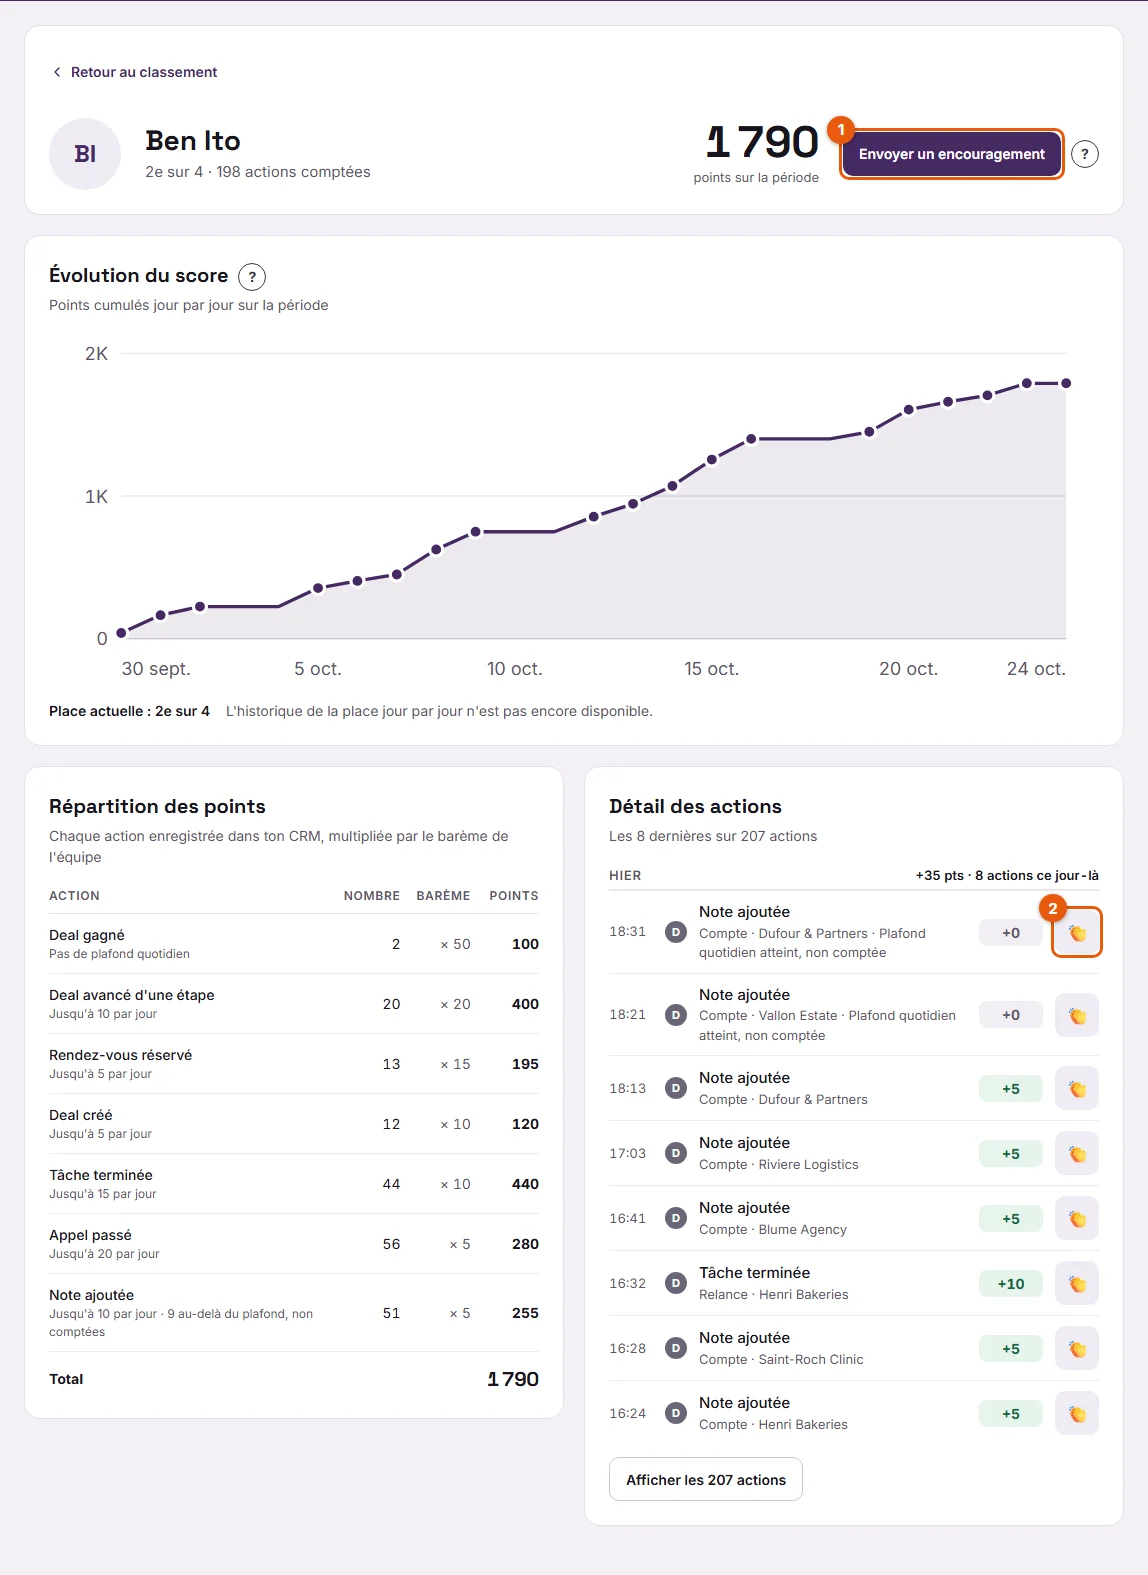This screenshot has width=1148, height=1575.
Task: Click the "440" points value
Action: click(x=525, y=1184)
